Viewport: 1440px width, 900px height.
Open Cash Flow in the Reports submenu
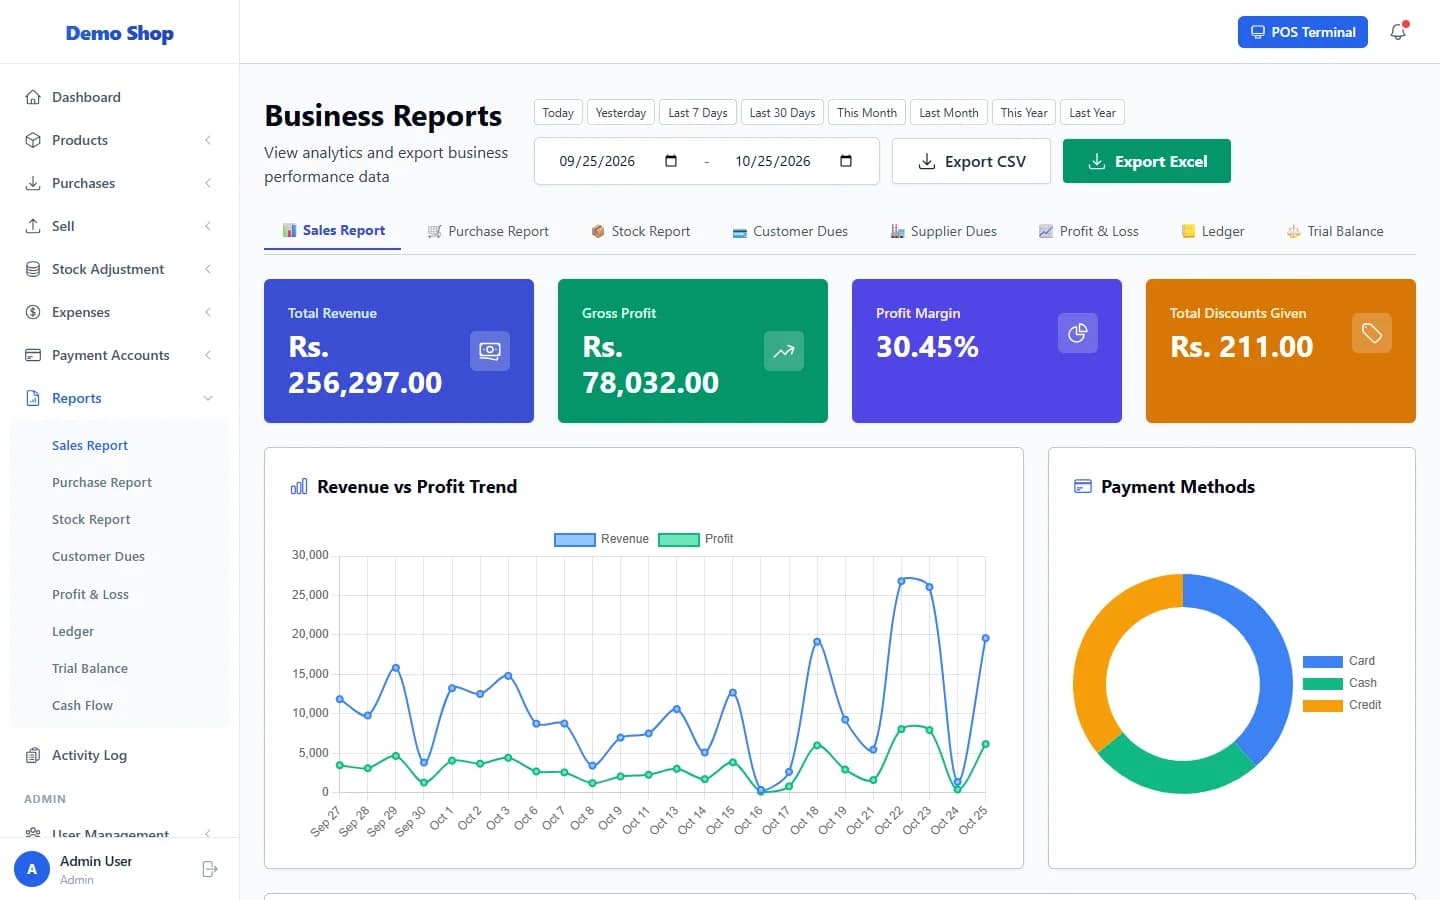[82, 706]
